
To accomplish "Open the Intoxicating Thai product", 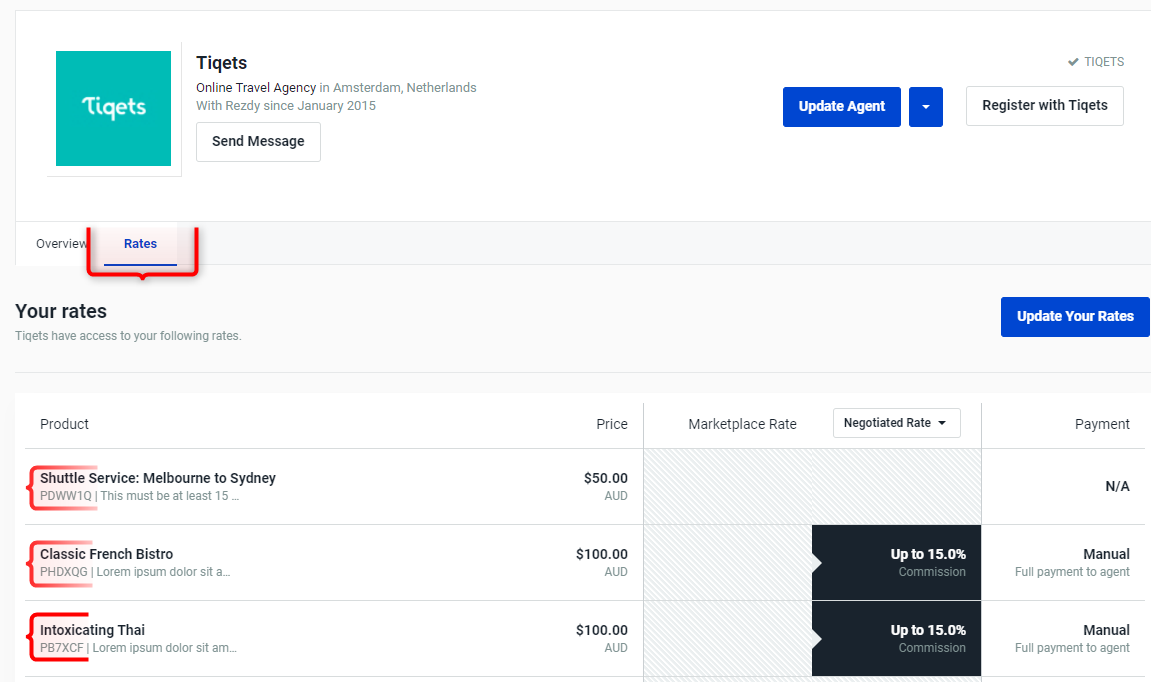I will 92,630.
